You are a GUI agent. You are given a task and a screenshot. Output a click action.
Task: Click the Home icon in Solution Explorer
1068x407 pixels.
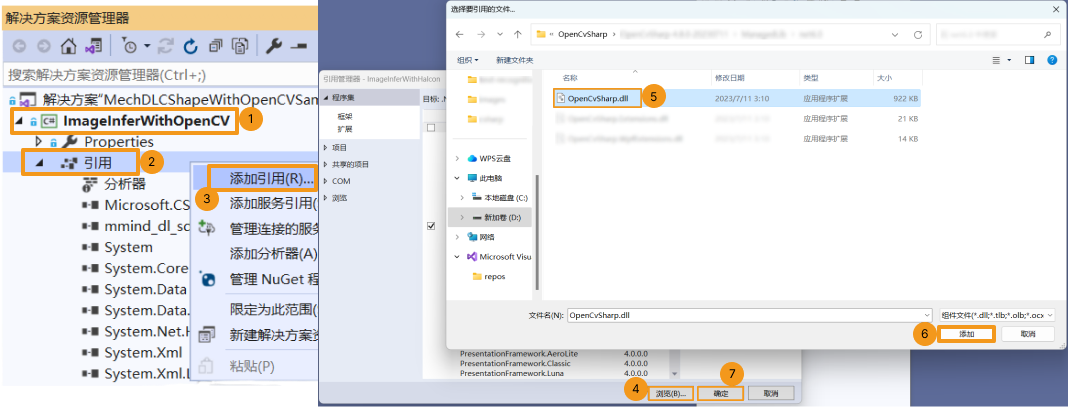point(68,46)
